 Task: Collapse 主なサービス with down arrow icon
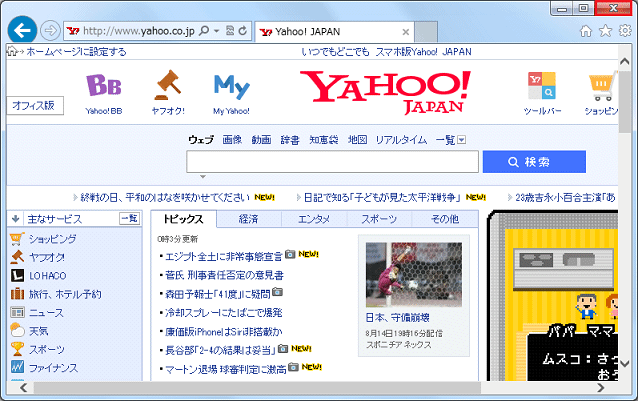[x=15, y=219]
